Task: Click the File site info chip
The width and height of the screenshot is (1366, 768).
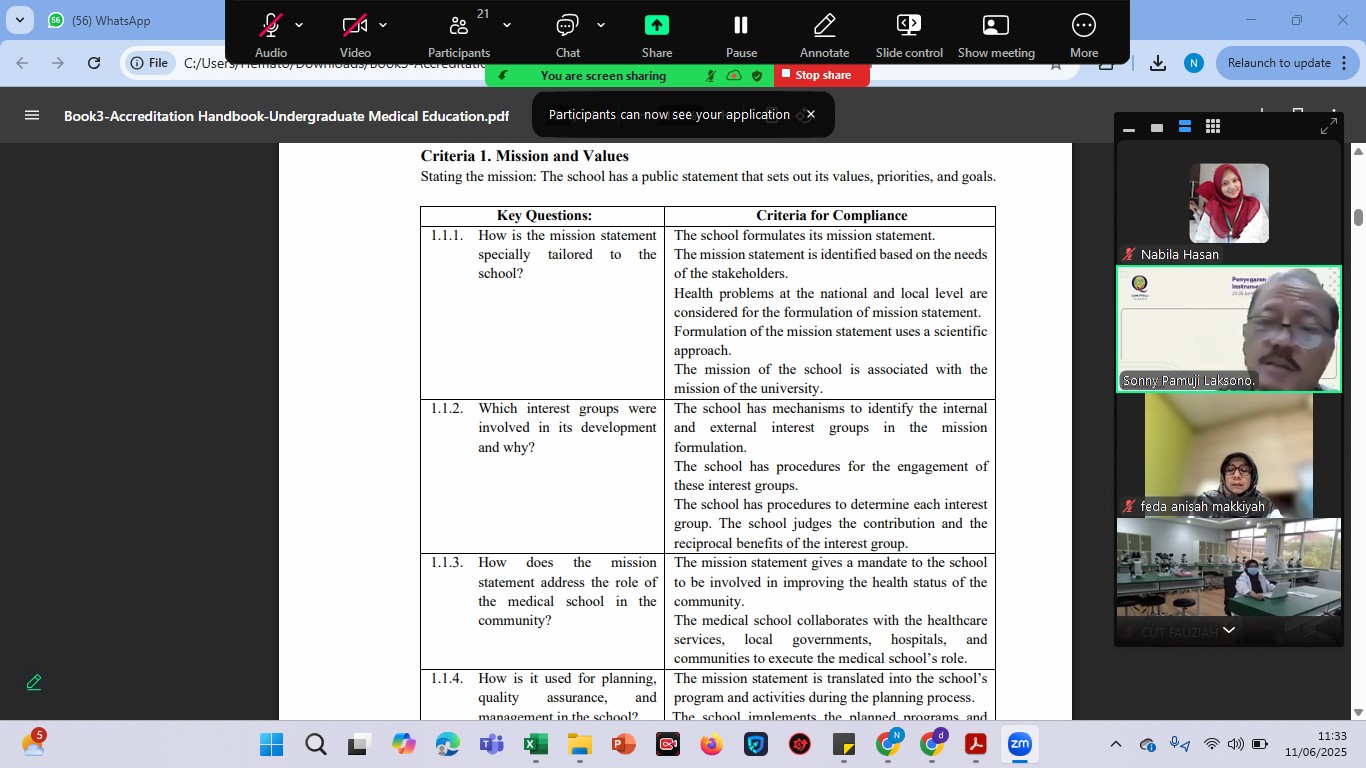Action: [x=149, y=63]
